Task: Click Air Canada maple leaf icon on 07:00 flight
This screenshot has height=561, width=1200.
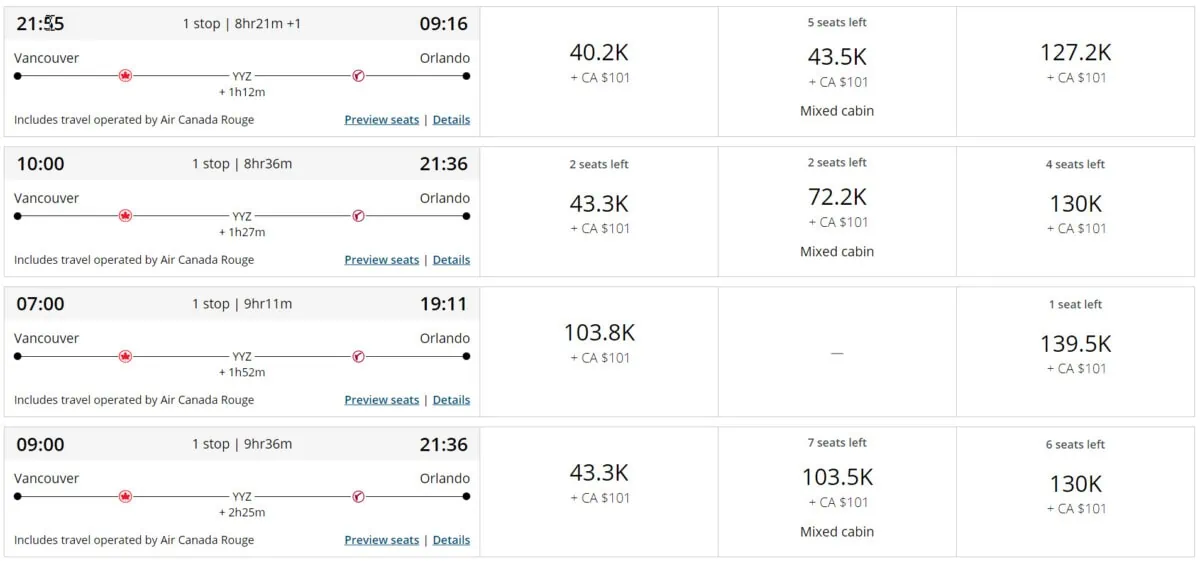Action: [x=125, y=355]
